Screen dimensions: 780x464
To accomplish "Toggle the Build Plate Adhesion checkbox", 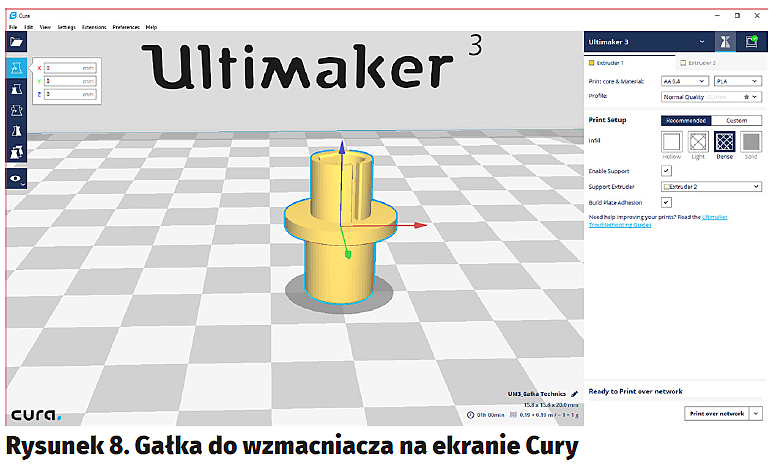I will point(666,202).
